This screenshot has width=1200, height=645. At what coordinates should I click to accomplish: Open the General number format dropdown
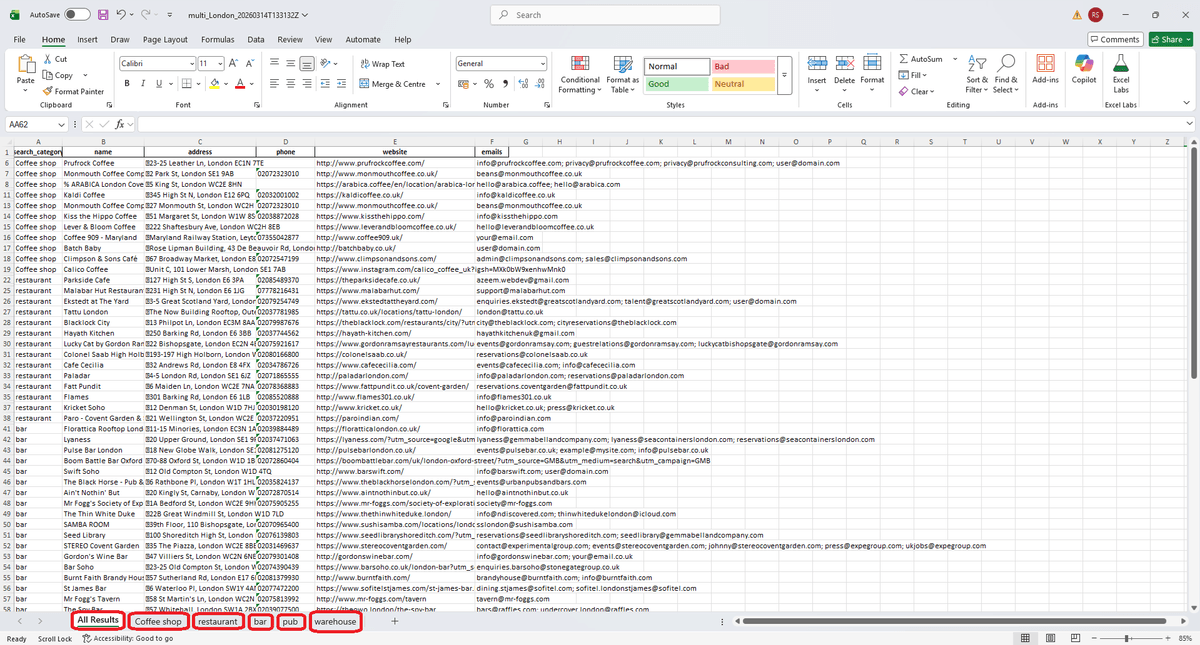tap(543, 63)
